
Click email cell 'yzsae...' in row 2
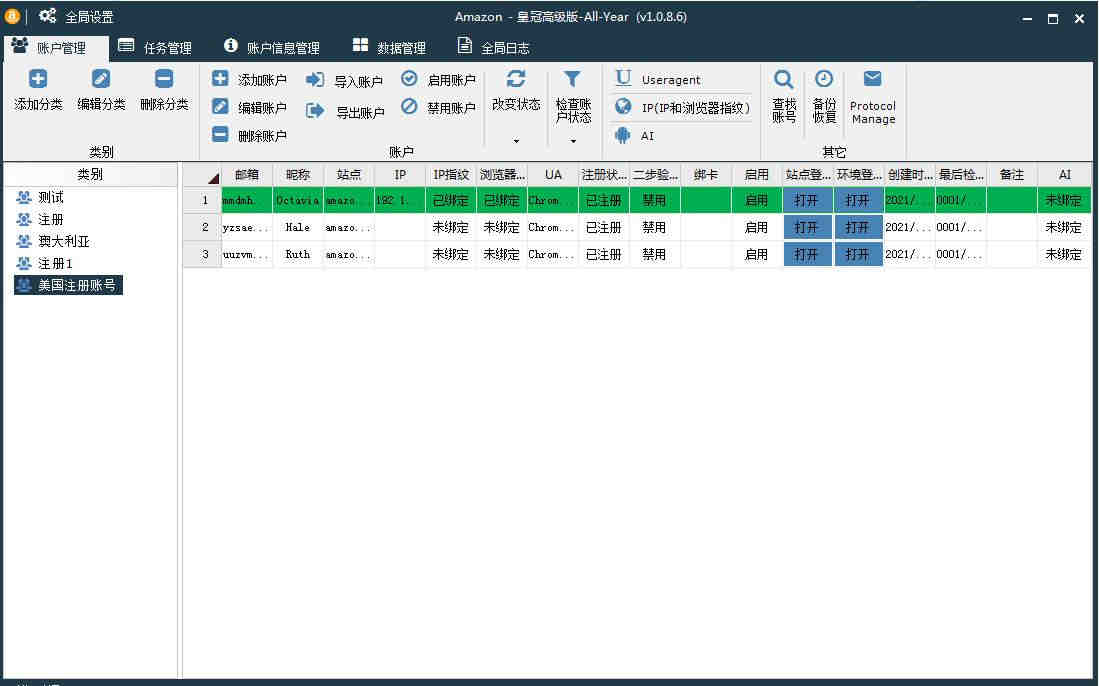[x=247, y=228]
